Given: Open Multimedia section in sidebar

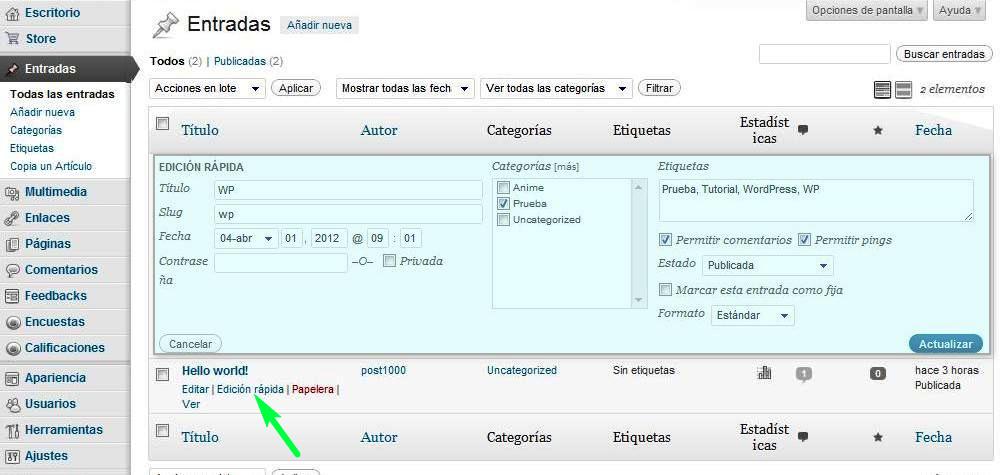Looking at the screenshot, I should 56,192.
